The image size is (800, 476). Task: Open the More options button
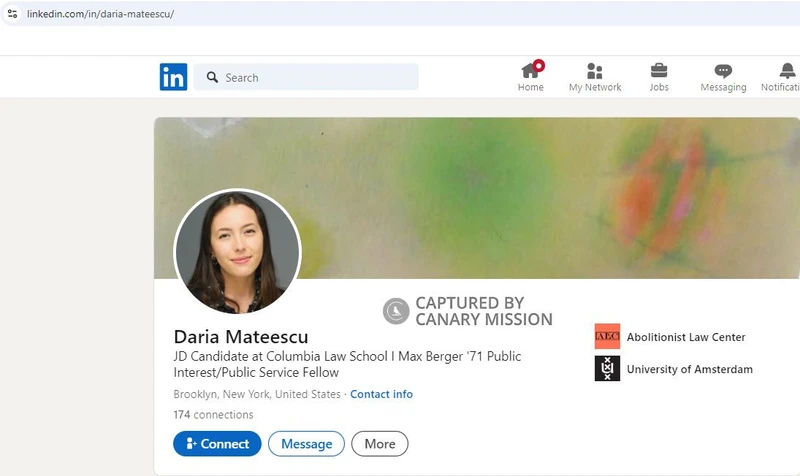click(x=380, y=444)
